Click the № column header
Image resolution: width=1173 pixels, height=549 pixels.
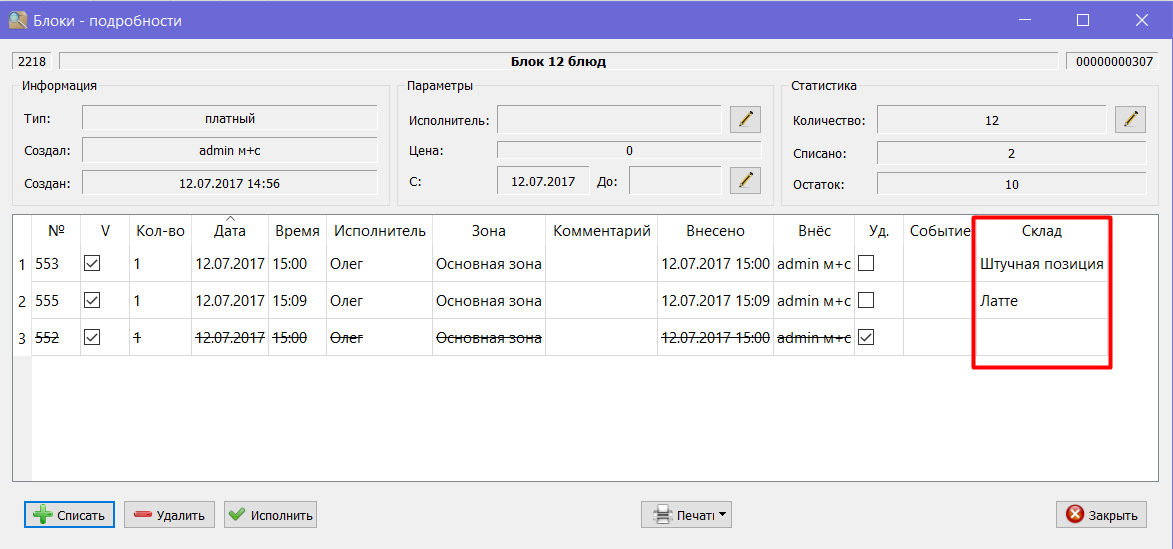[56, 231]
